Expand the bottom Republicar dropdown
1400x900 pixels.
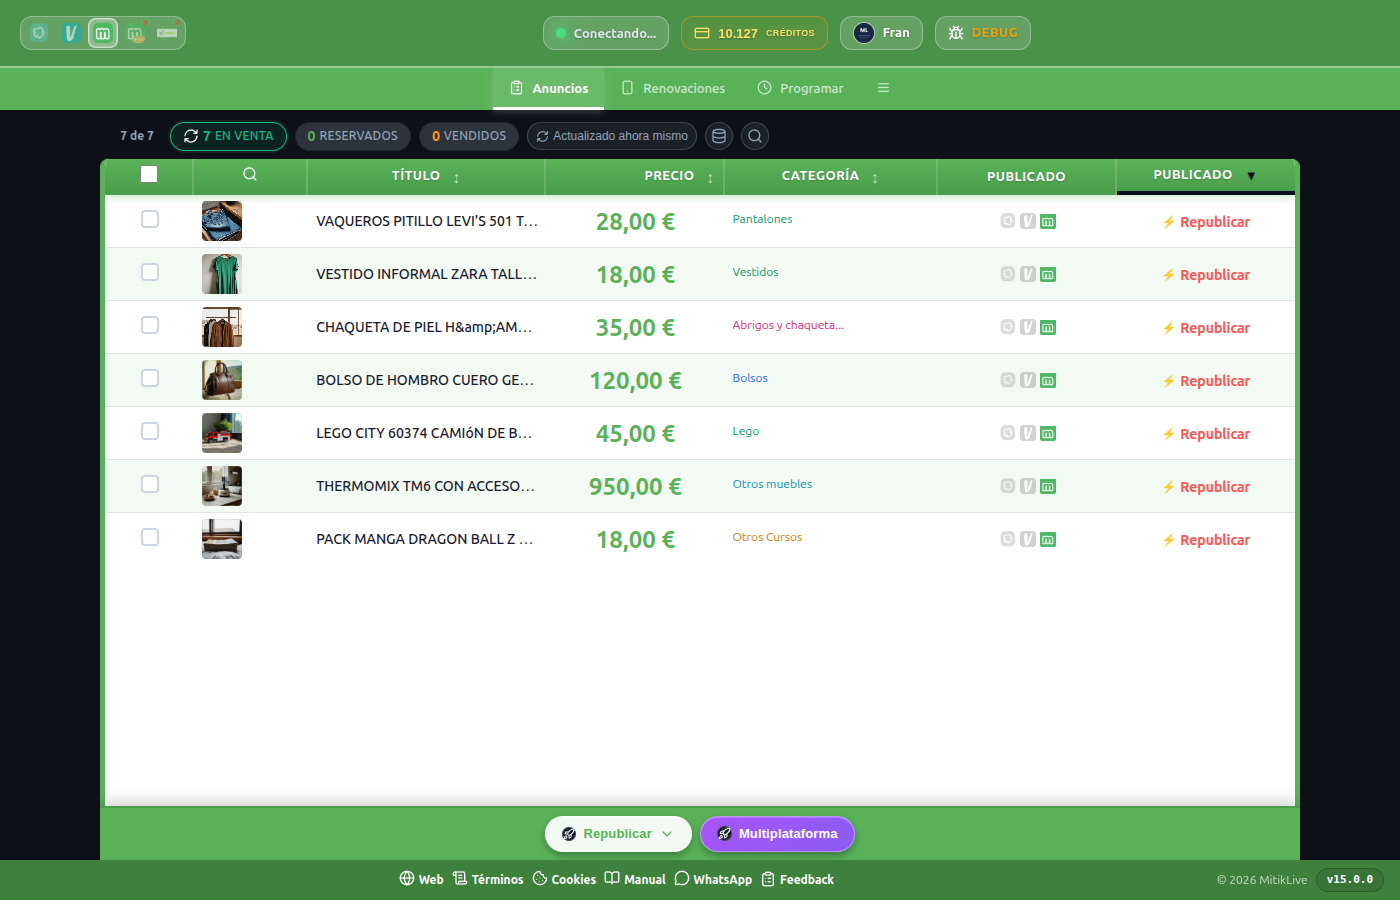point(618,834)
